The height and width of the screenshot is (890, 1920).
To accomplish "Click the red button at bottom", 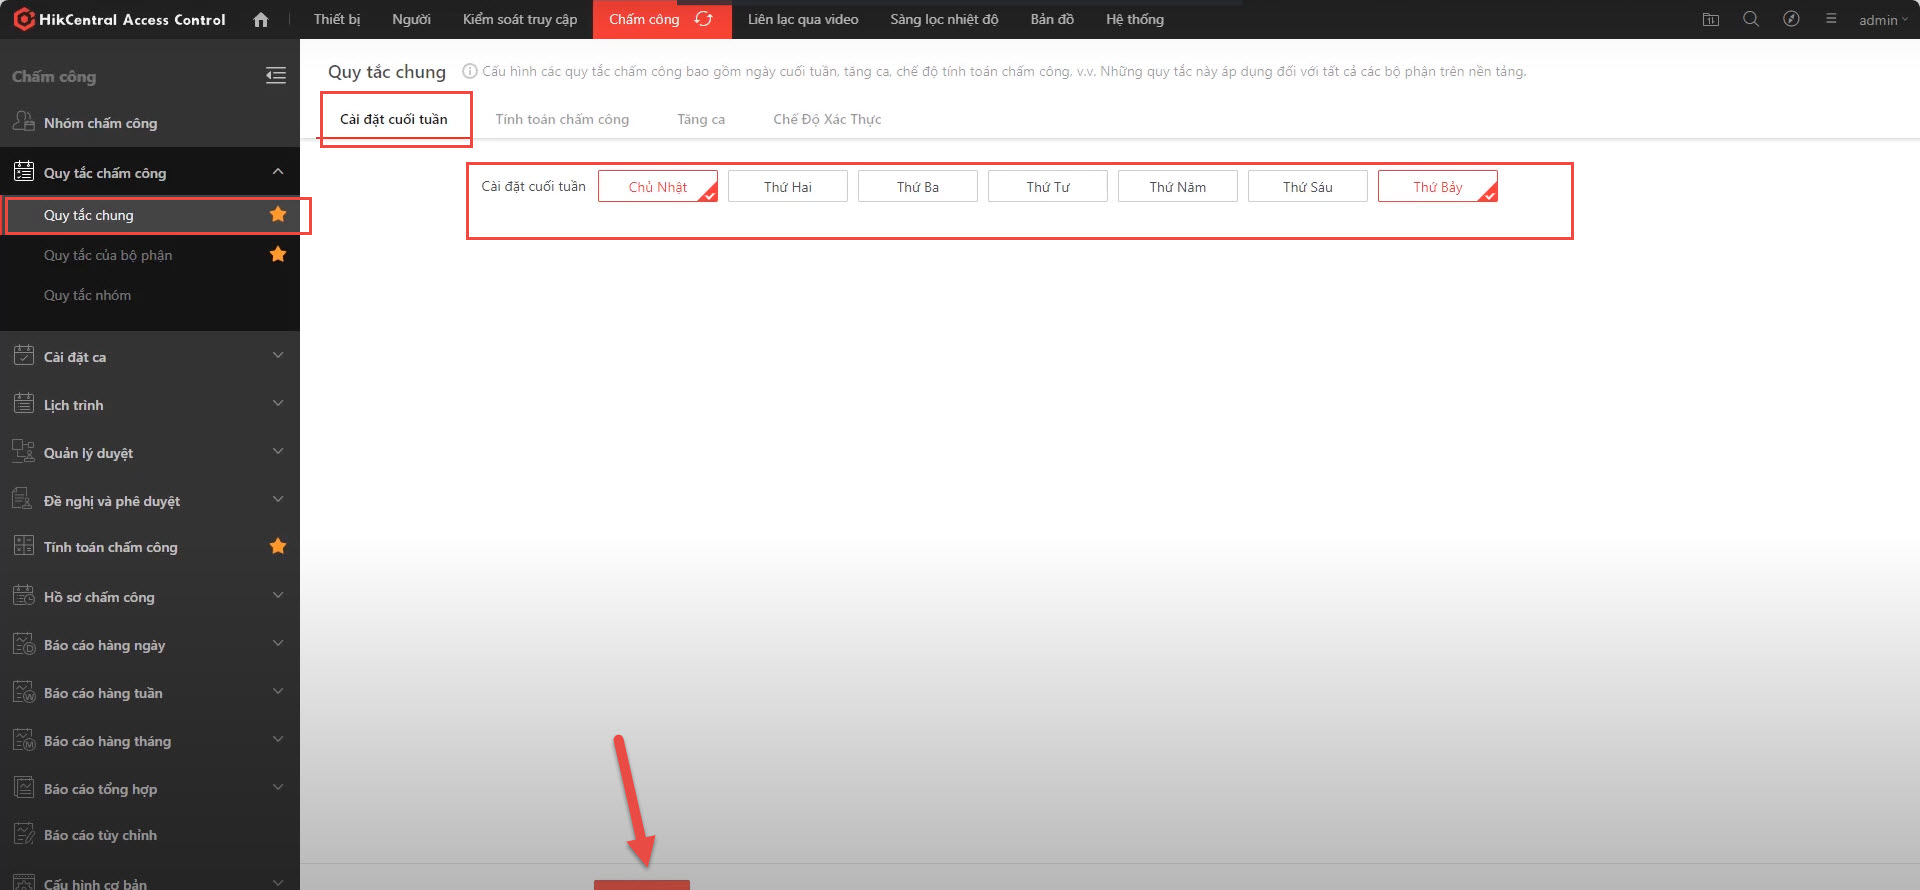I will (641, 884).
